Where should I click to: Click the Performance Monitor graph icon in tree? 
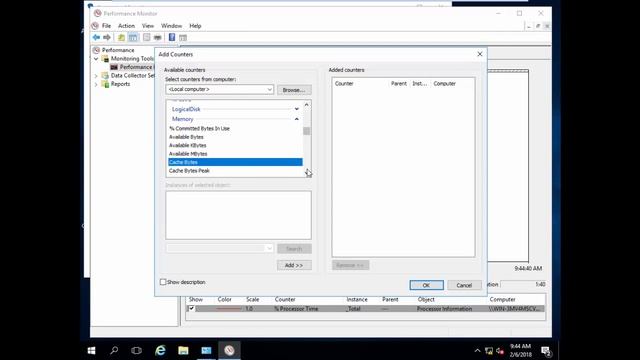114,67
